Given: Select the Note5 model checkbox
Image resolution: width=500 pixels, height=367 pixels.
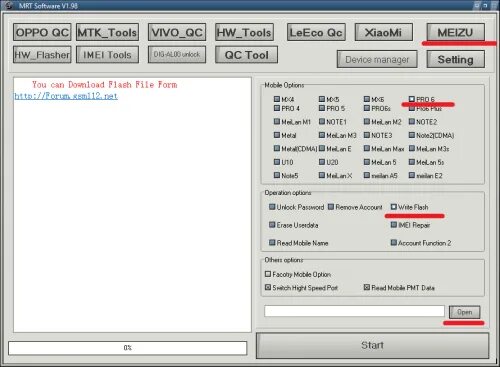Looking at the screenshot, I should coord(277,175).
